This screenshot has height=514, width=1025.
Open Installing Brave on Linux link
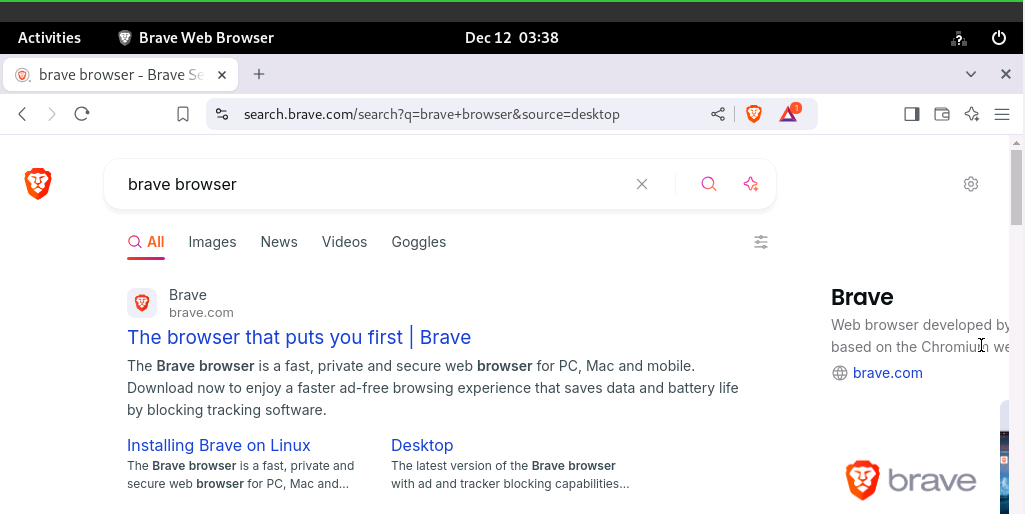click(218, 445)
